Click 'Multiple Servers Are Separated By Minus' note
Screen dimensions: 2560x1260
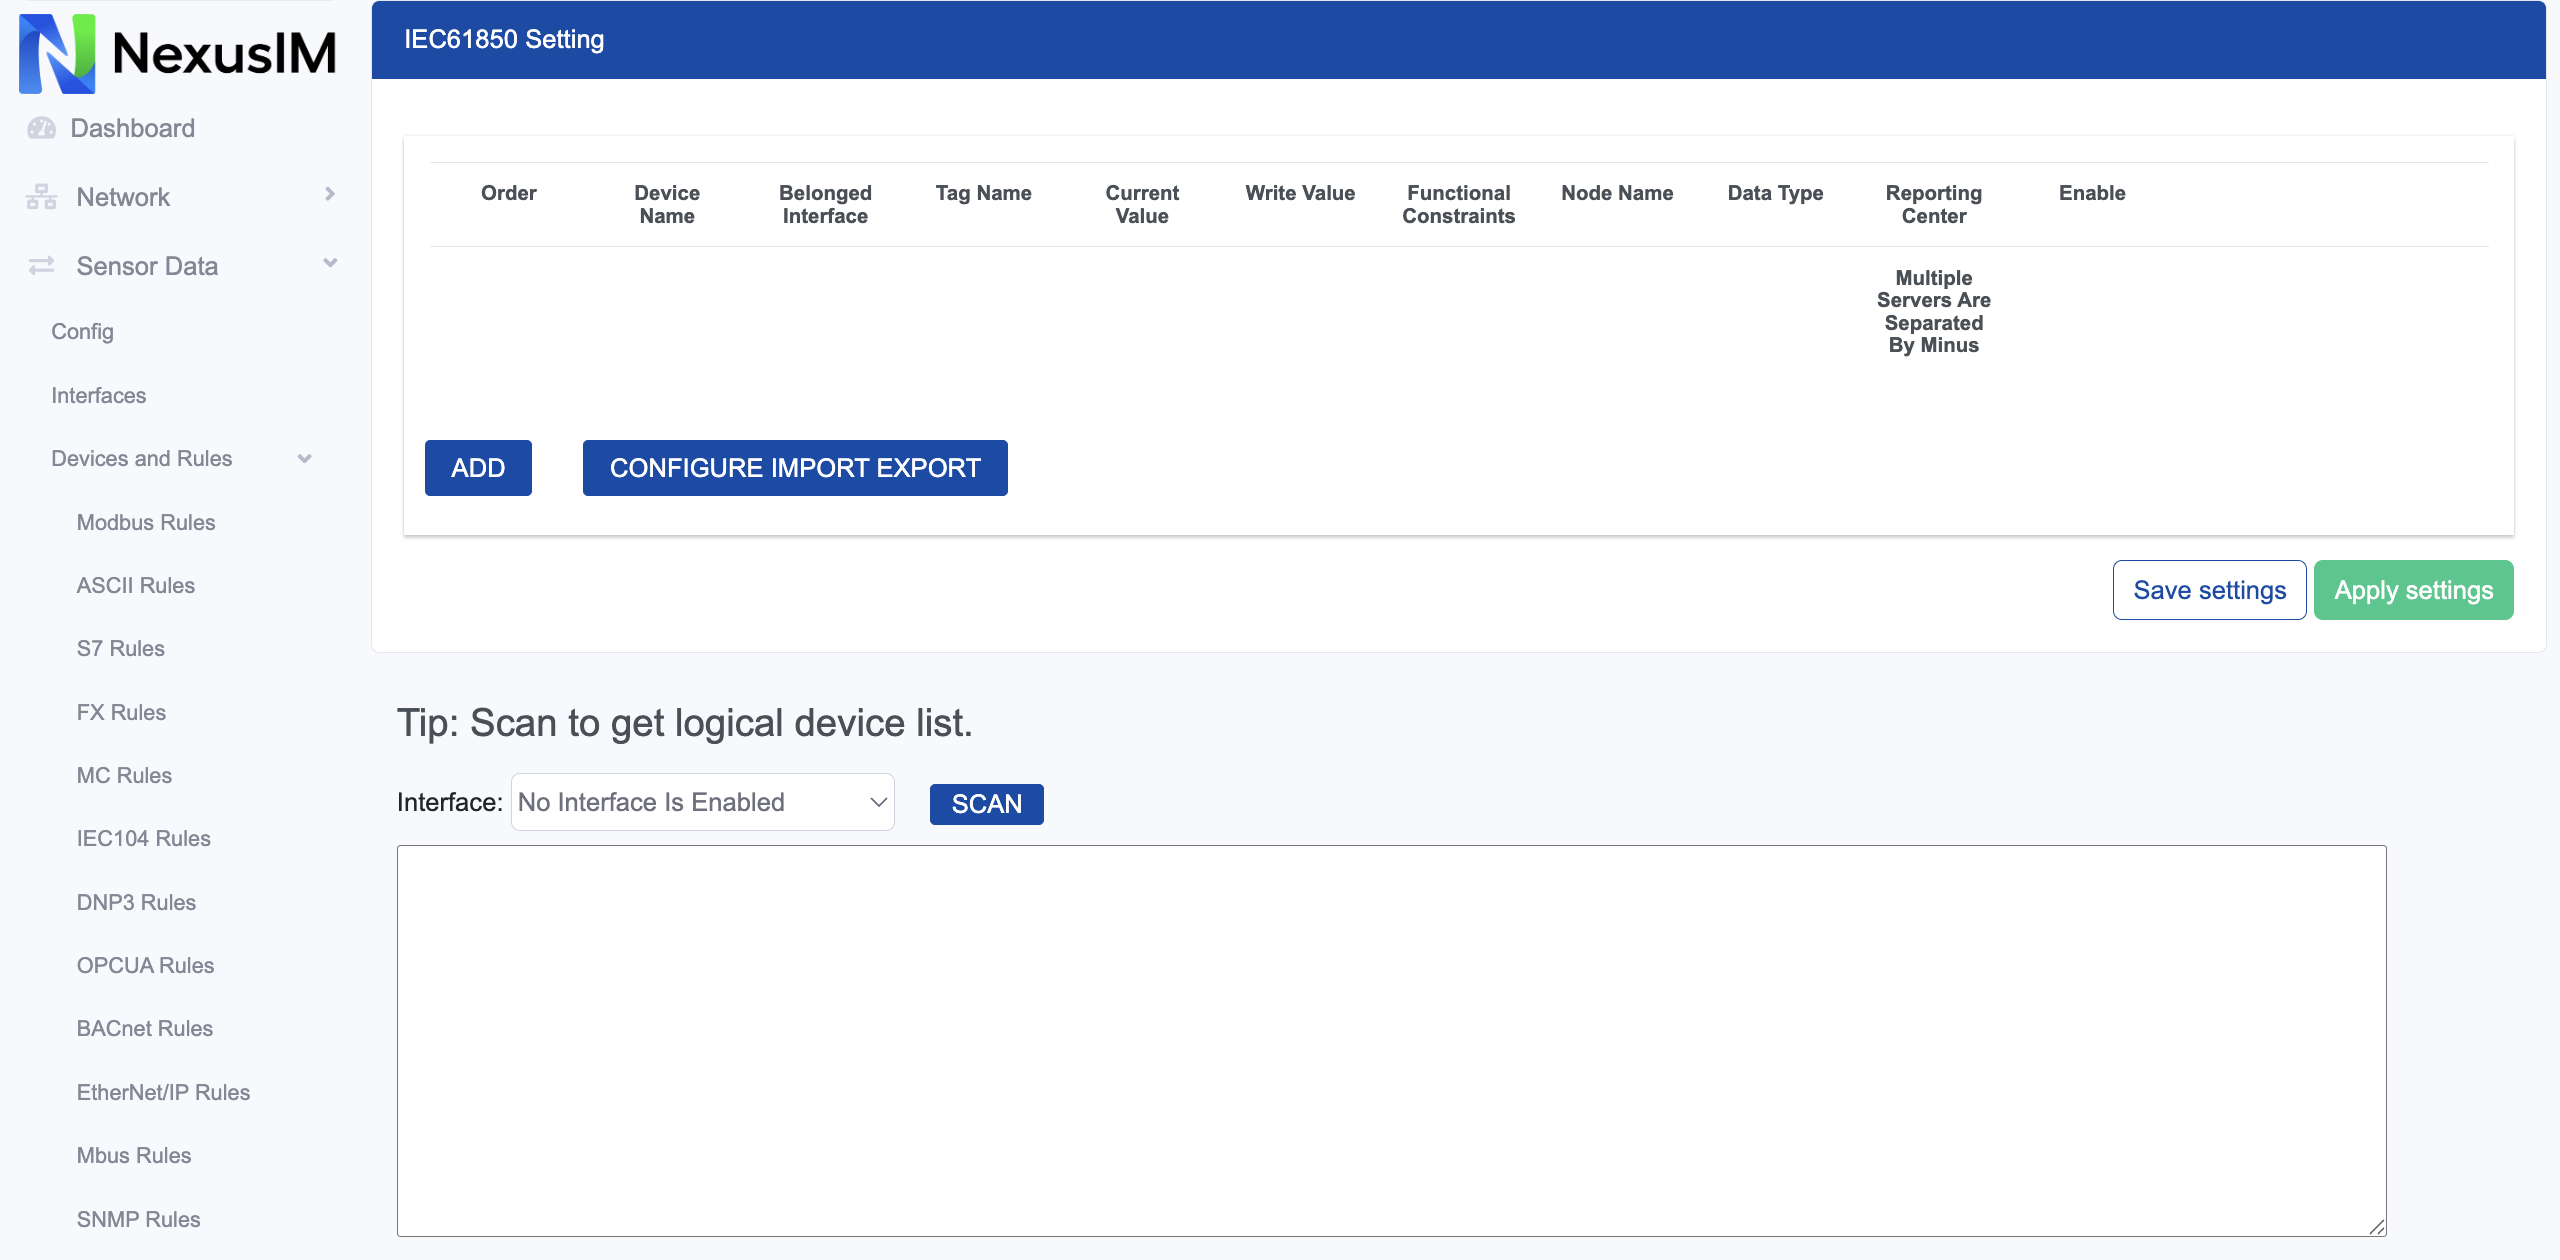(x=1933, y=311)
